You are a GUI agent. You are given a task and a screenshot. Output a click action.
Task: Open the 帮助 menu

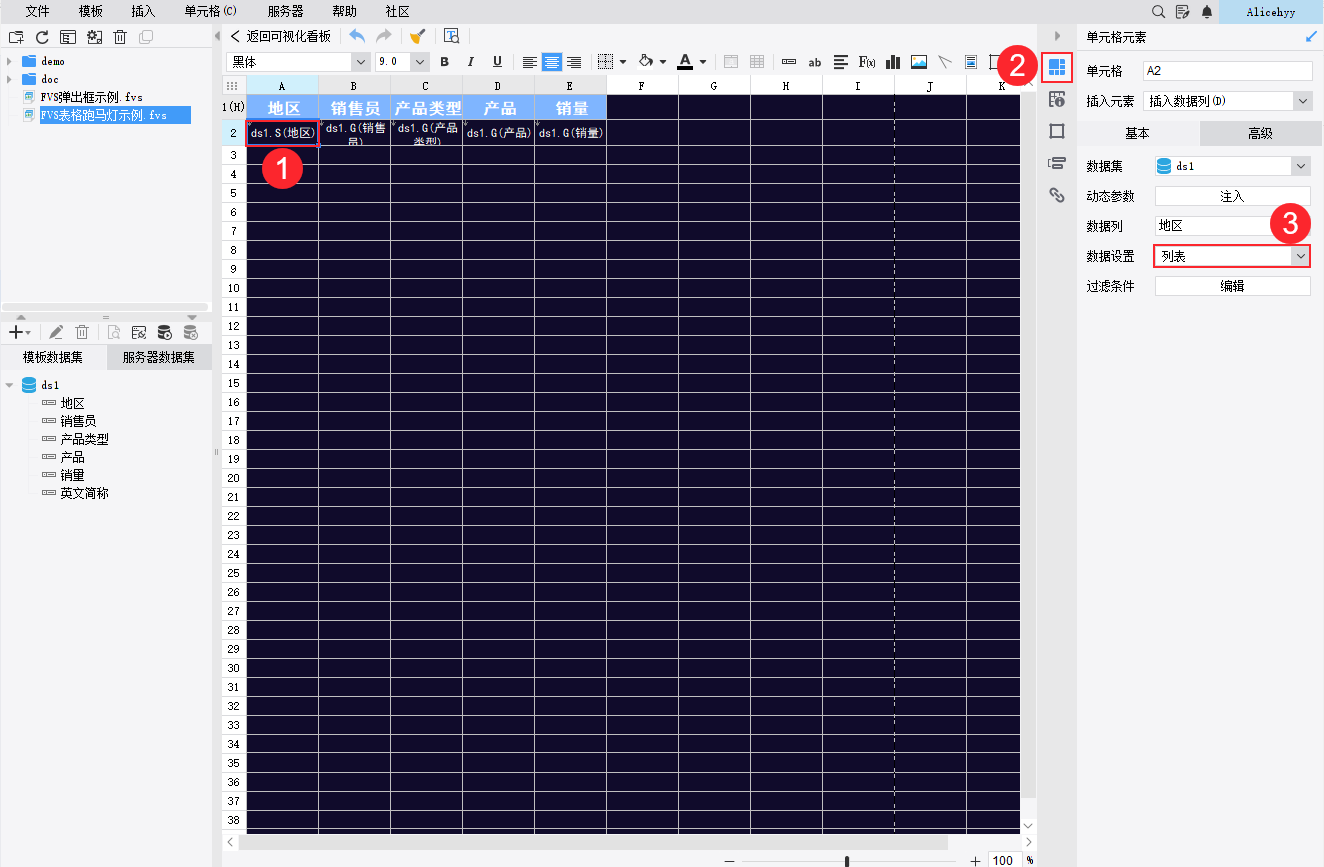(x=344, y=11)
